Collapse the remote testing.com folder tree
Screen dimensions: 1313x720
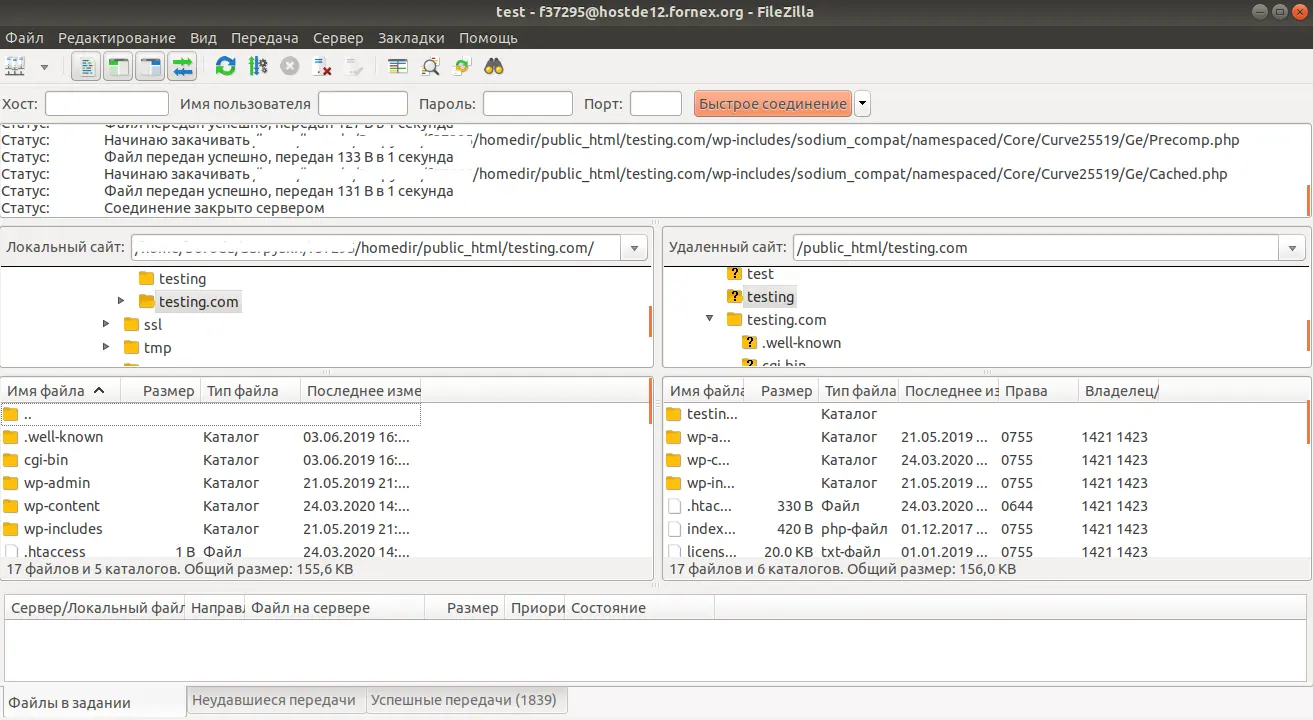point(709,319)
